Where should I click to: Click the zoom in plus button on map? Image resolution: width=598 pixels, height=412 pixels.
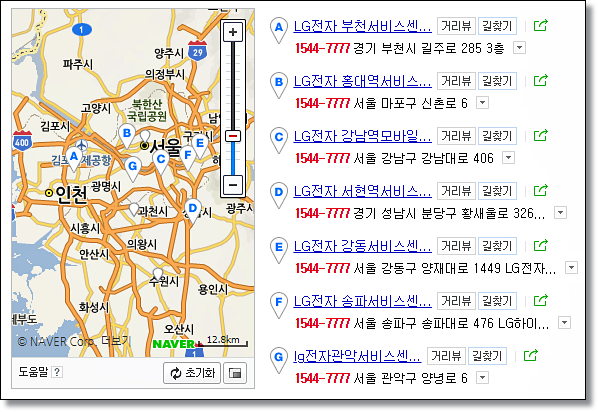pos(233,32)
